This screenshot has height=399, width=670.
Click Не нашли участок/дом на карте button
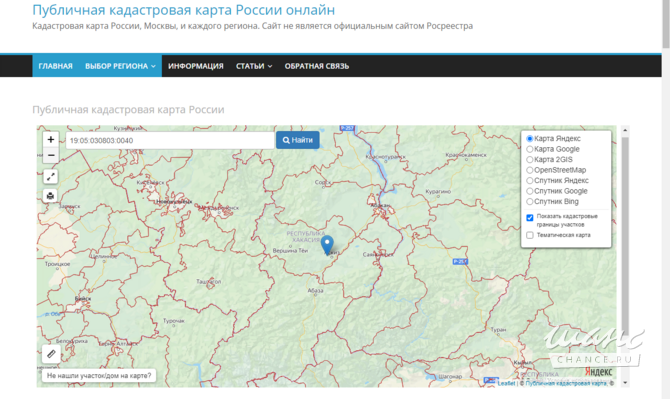tap(99, 376)
